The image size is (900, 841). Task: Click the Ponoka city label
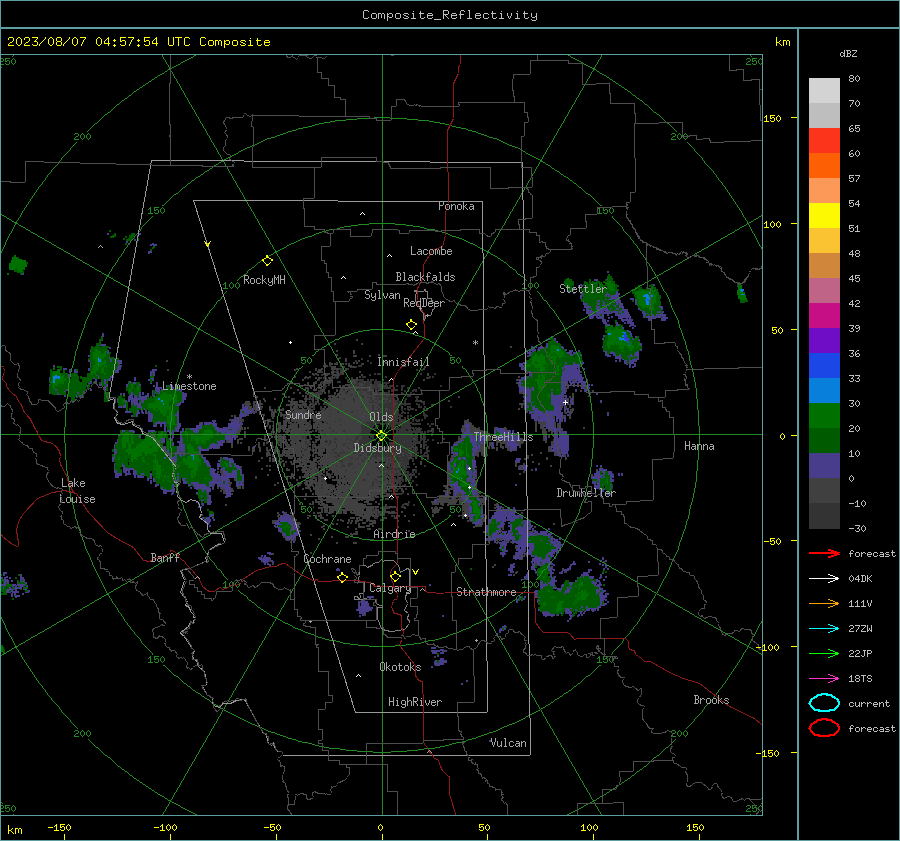coord(456,206)
